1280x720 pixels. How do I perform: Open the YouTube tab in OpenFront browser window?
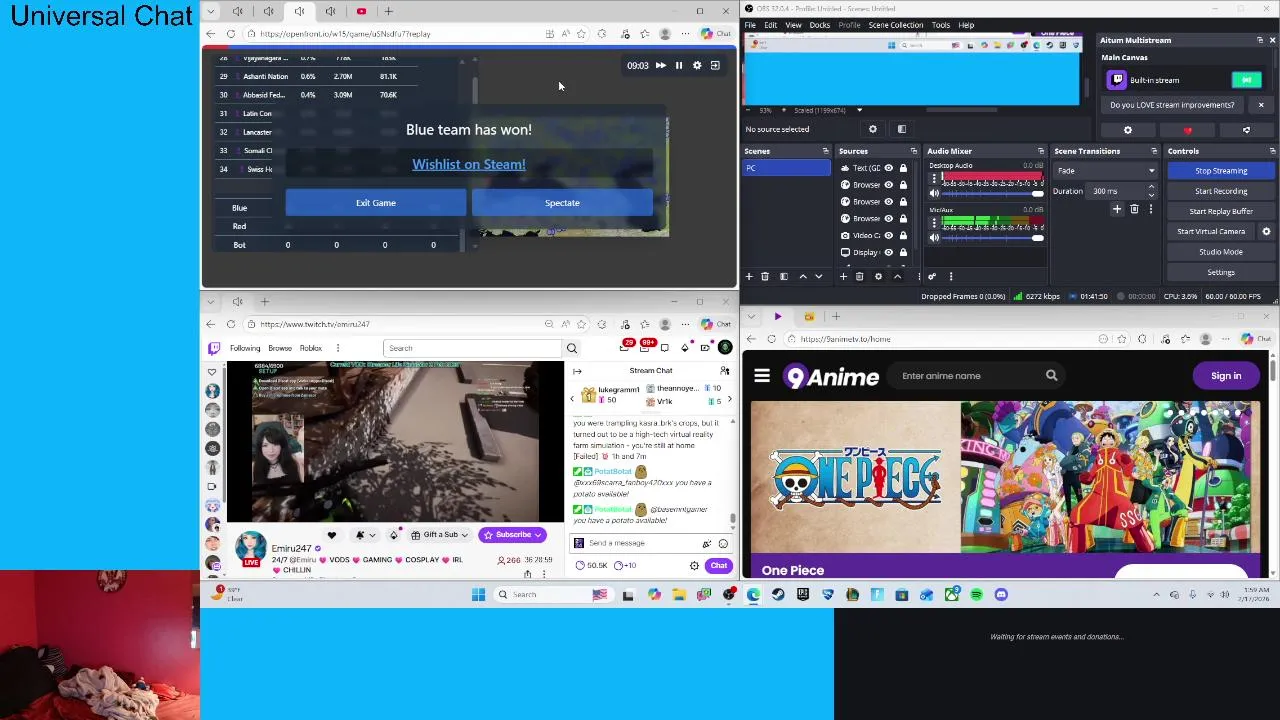tap(361, 11)
